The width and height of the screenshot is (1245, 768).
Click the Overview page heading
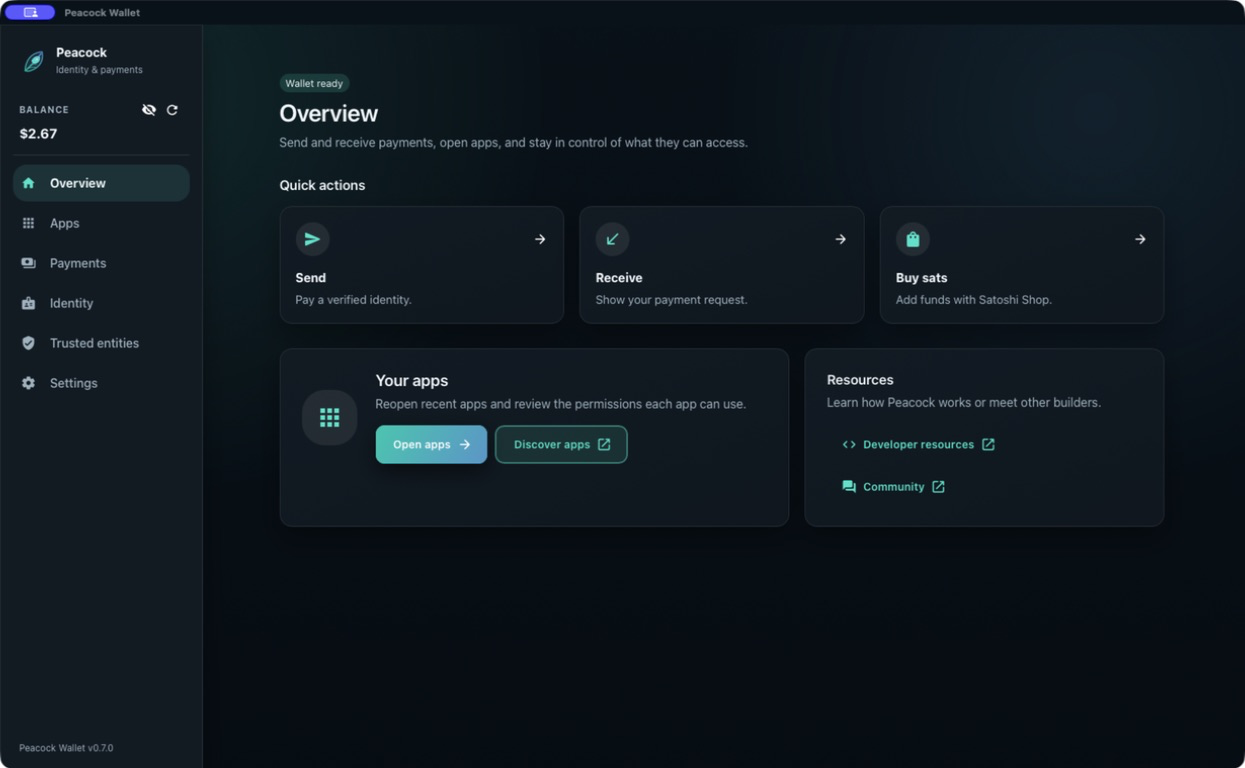tap(329, 114)
